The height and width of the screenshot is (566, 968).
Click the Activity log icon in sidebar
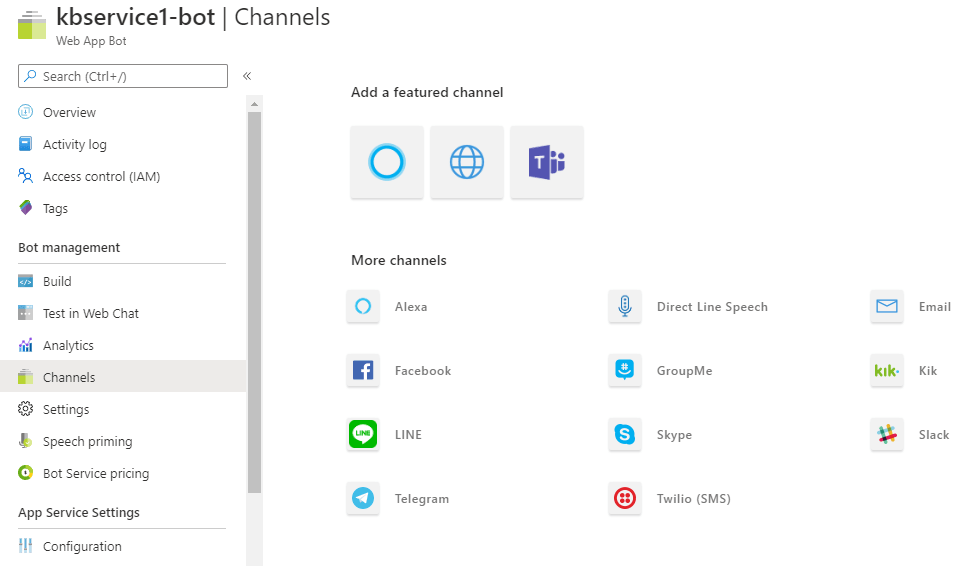tap(25, 144)
